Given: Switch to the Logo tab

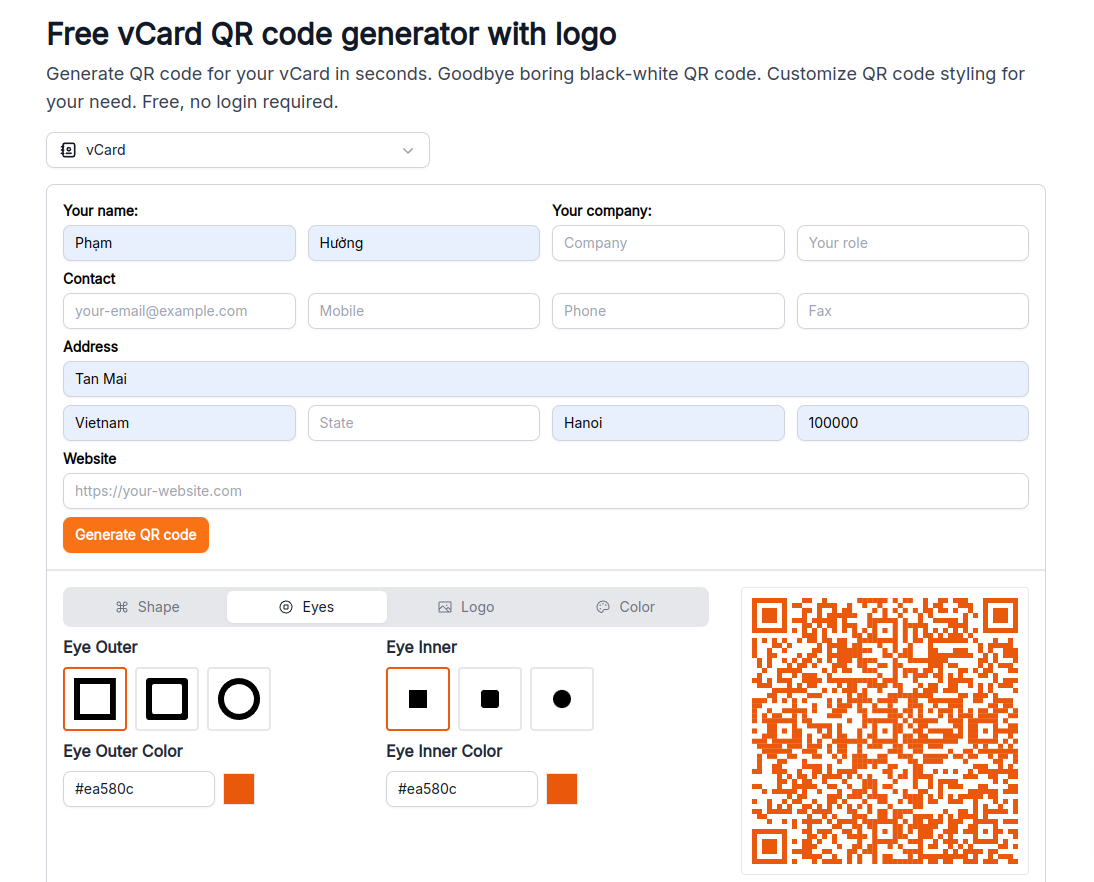Looking at the screenshot, I should (466, 607).
